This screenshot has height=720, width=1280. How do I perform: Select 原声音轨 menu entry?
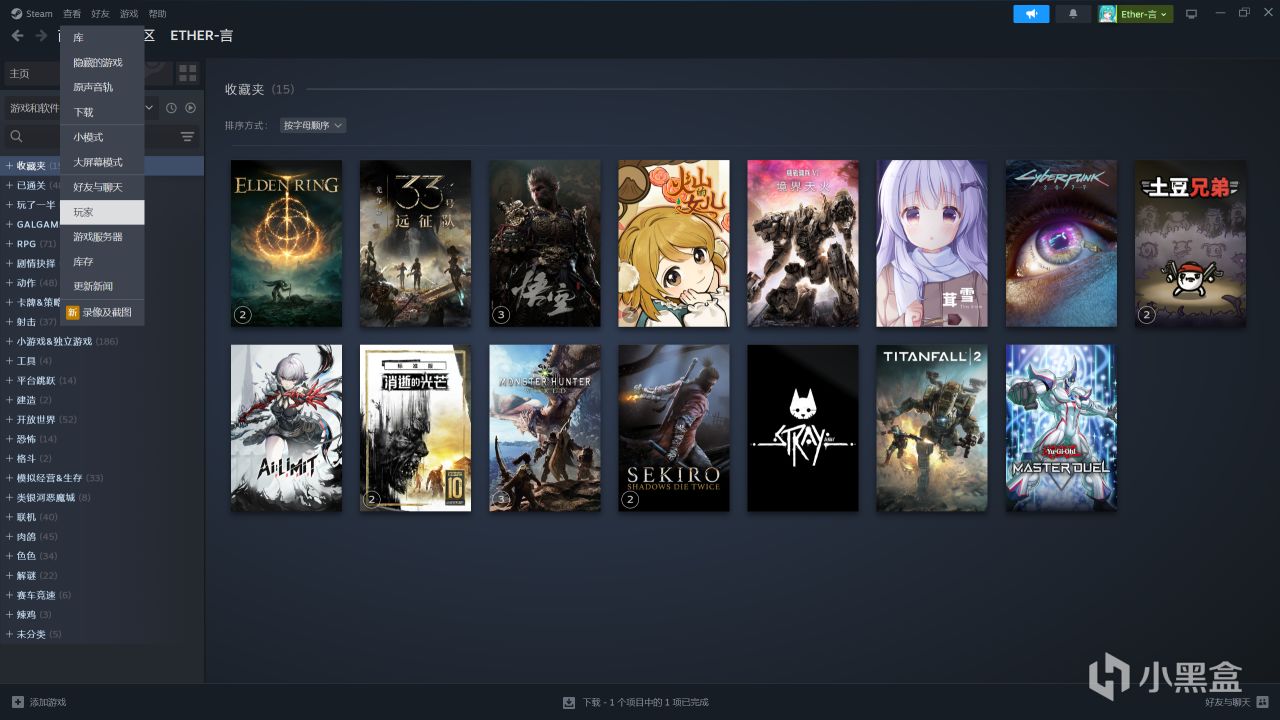point(102,87)
